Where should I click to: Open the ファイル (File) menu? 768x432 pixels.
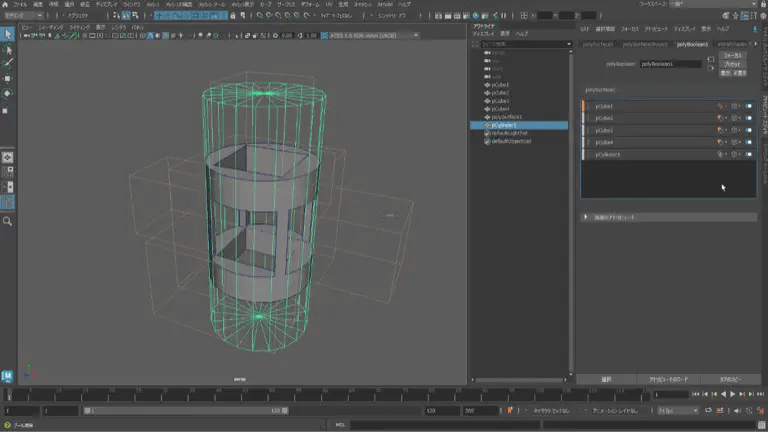[20, 4]
